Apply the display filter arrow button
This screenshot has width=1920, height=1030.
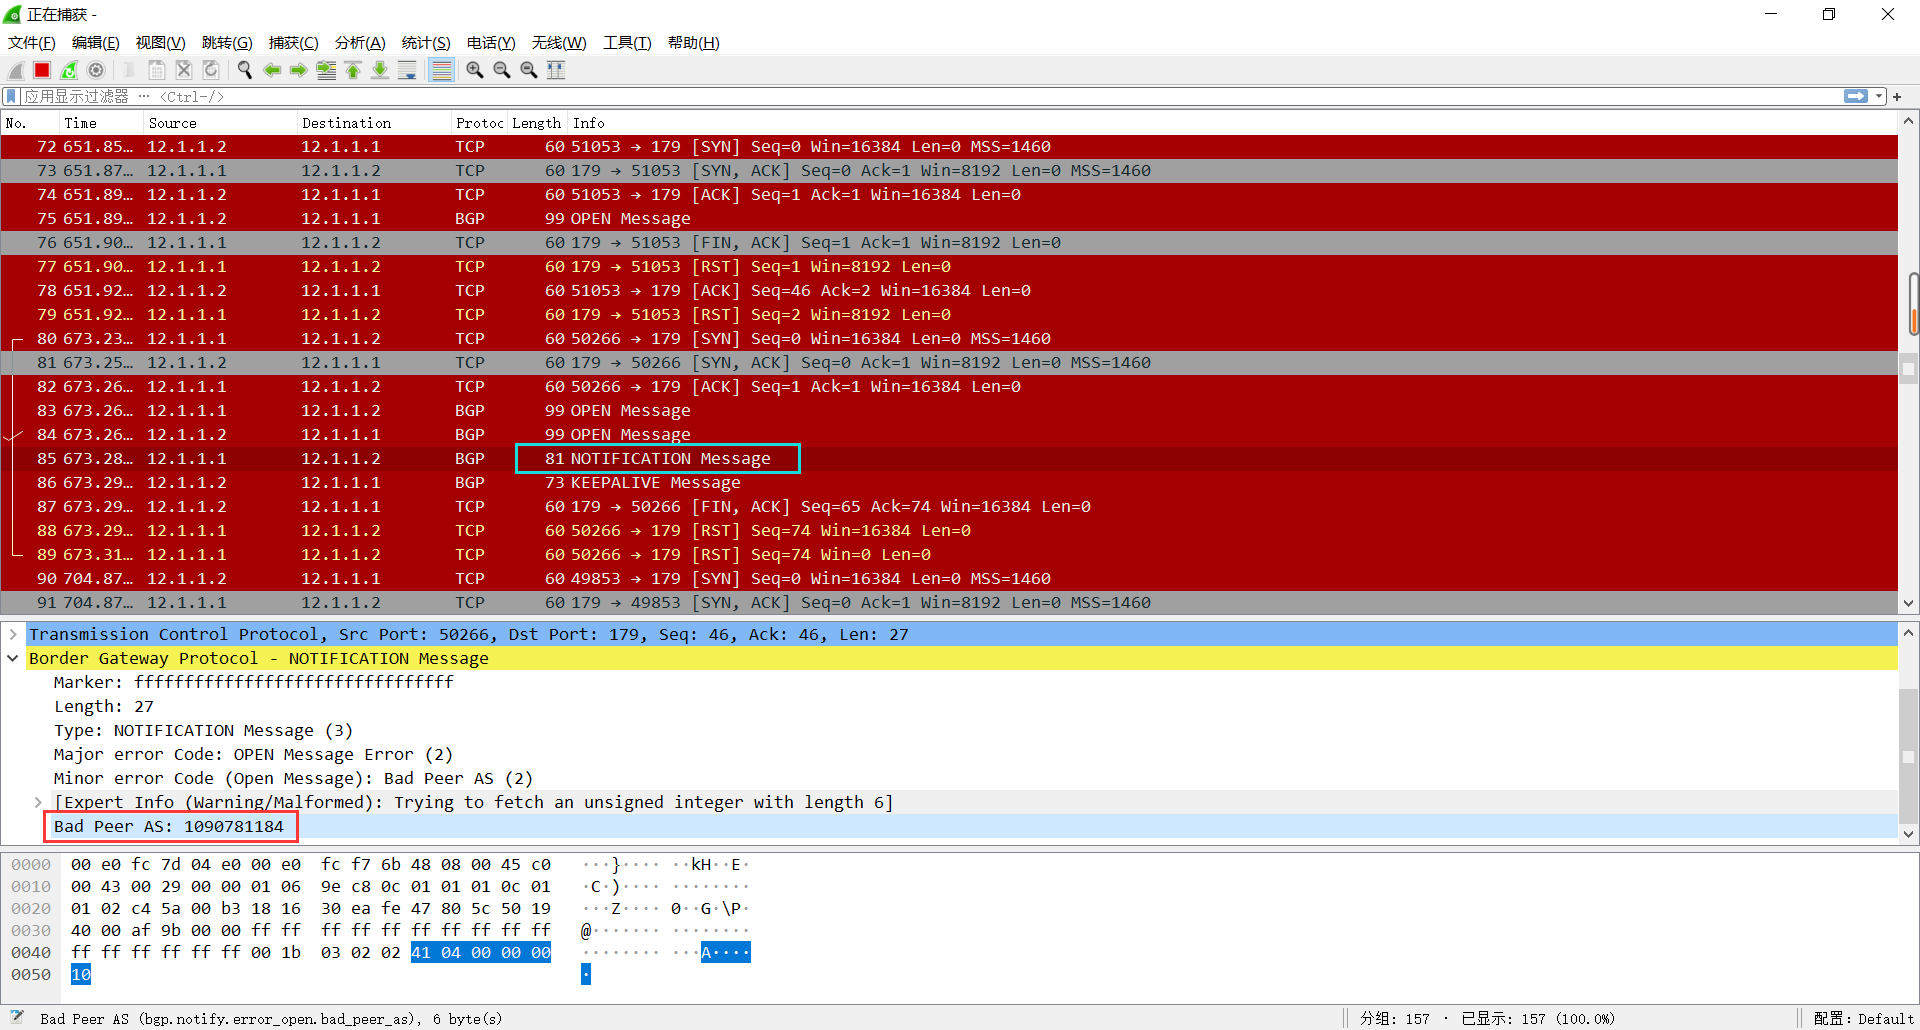coord(1856,96)
